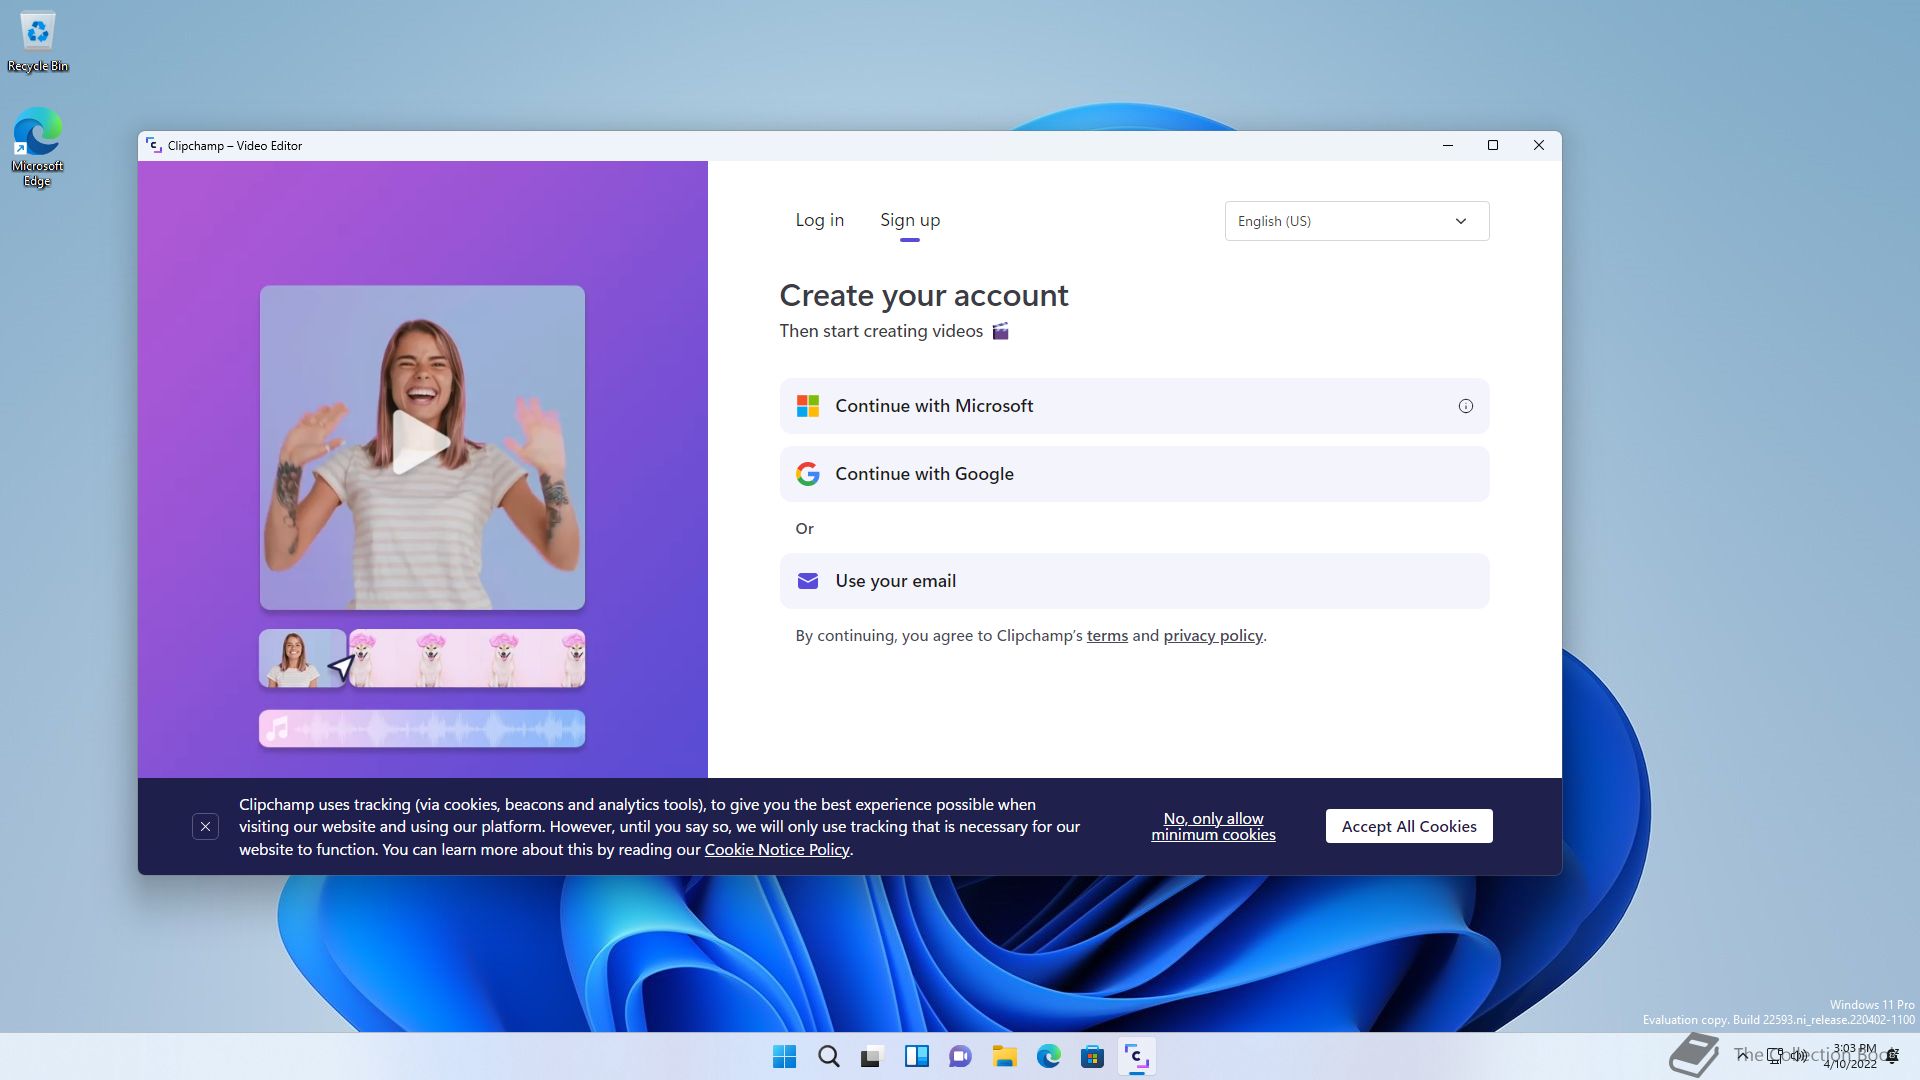Choose Continue with Microsoft

(1134, 406)
